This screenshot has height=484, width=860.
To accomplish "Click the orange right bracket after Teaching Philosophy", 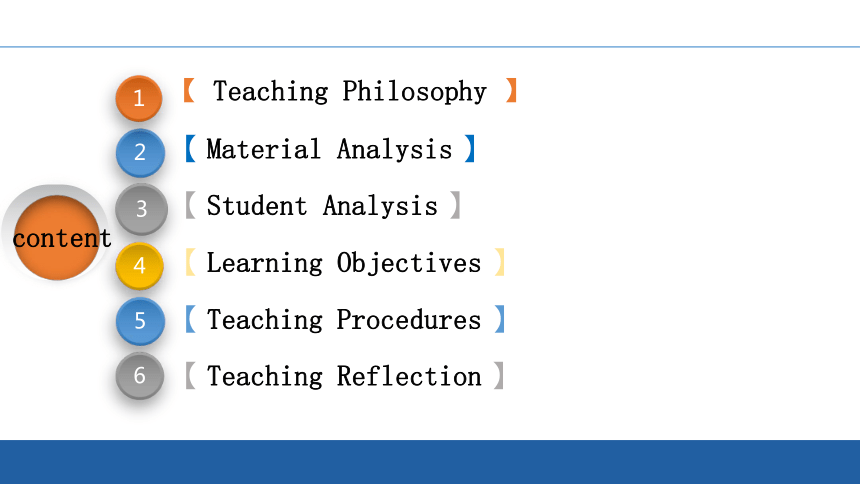I will (x=511, y=90).
